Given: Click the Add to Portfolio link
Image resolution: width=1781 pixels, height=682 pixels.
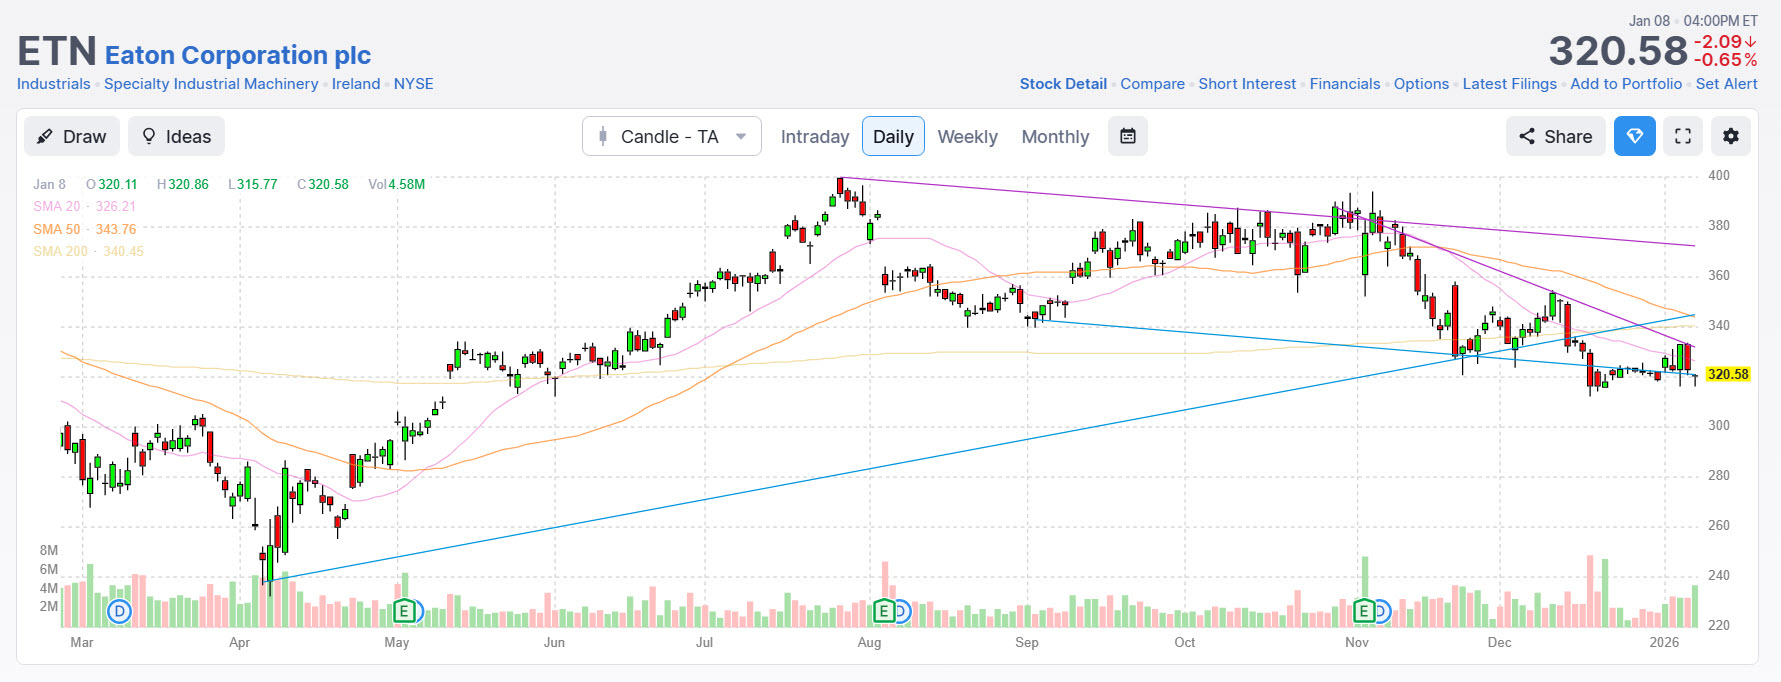Looking at the screenshot, I should [1626, 84].
